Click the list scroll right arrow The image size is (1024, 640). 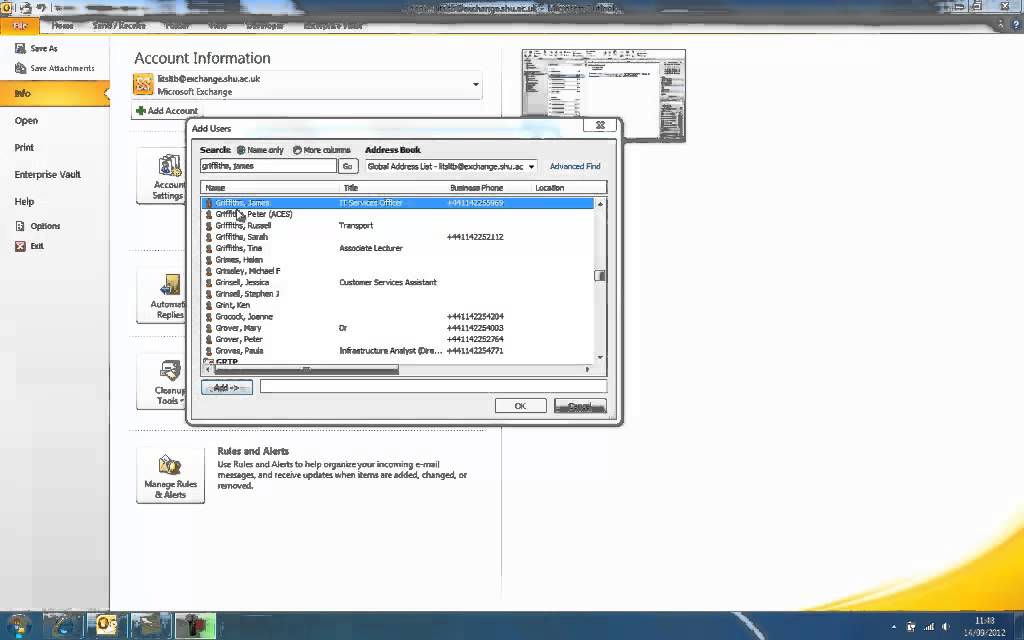(587, 370)
